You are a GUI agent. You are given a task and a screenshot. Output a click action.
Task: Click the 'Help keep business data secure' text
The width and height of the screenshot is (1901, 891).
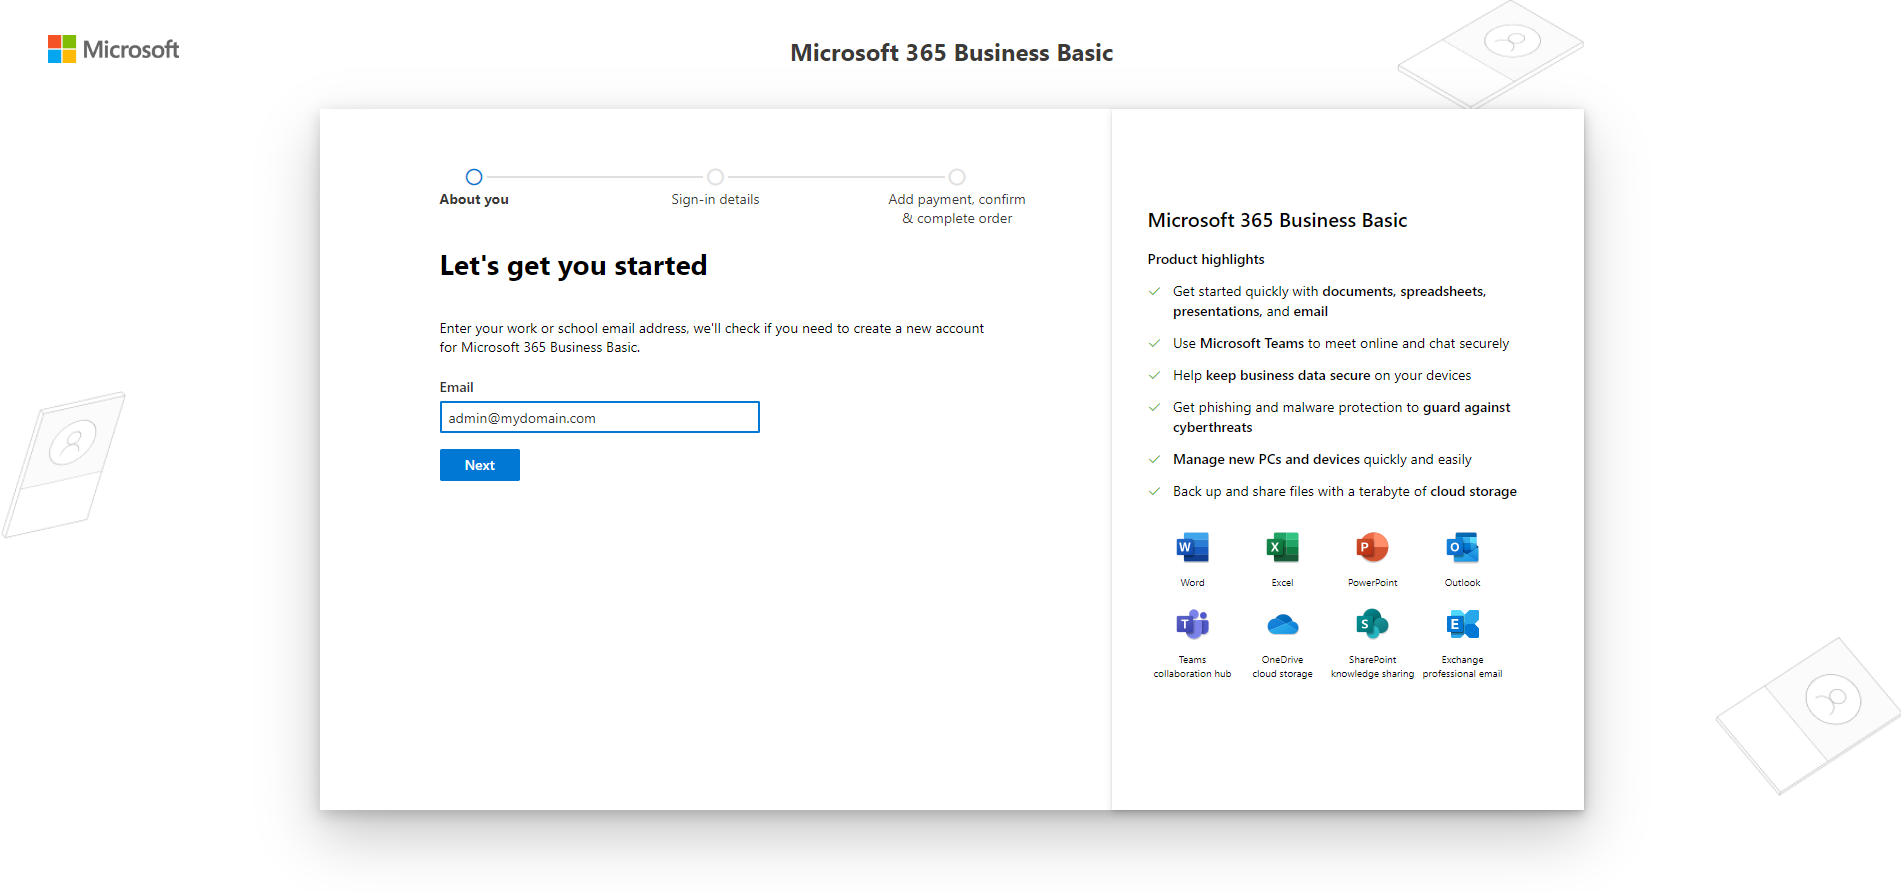1322,375
